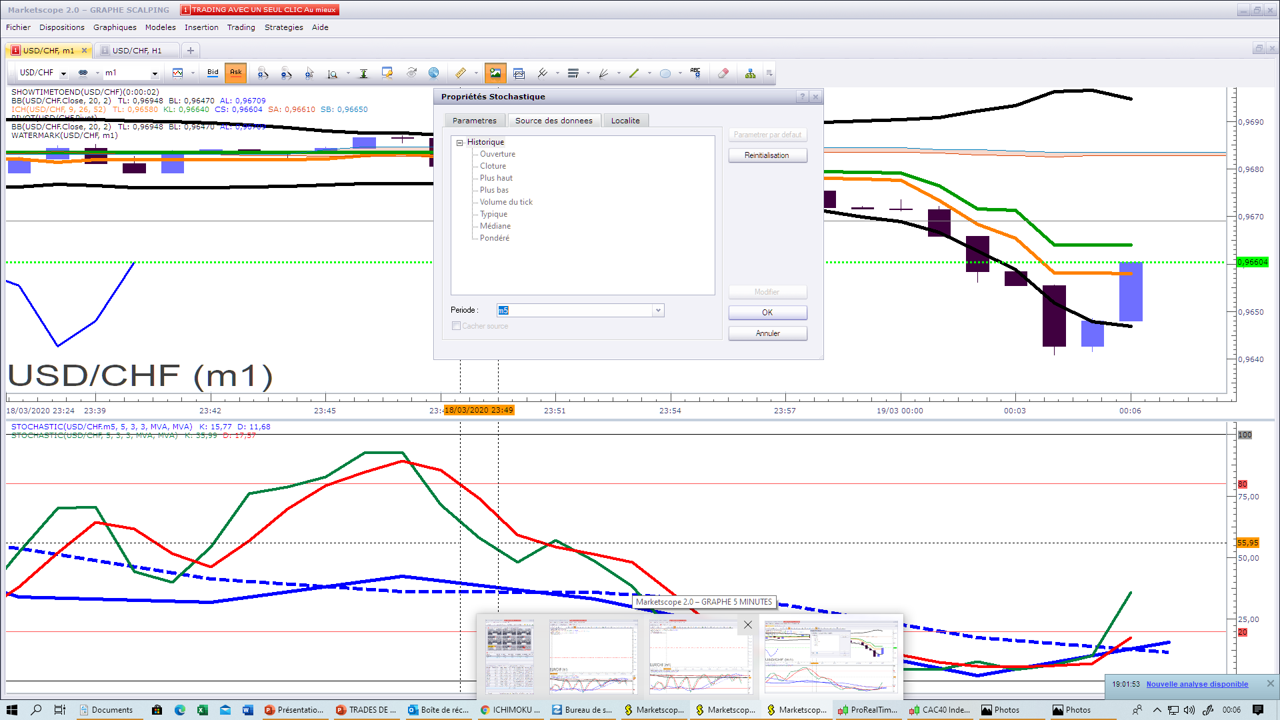Screen dimensions: 1280x720
Task: Select Pondéré in the tree
Action: [x=494, y=238]
